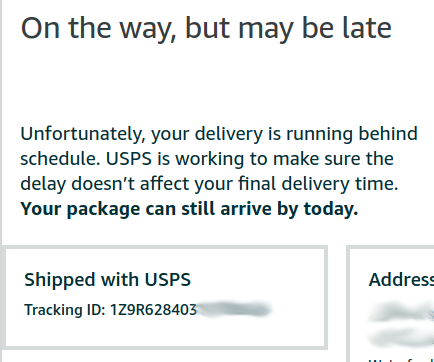Viewport: 434px width, 362px height.
Task: Click the 'Tracking ID:' label
Action: point(65,310)
